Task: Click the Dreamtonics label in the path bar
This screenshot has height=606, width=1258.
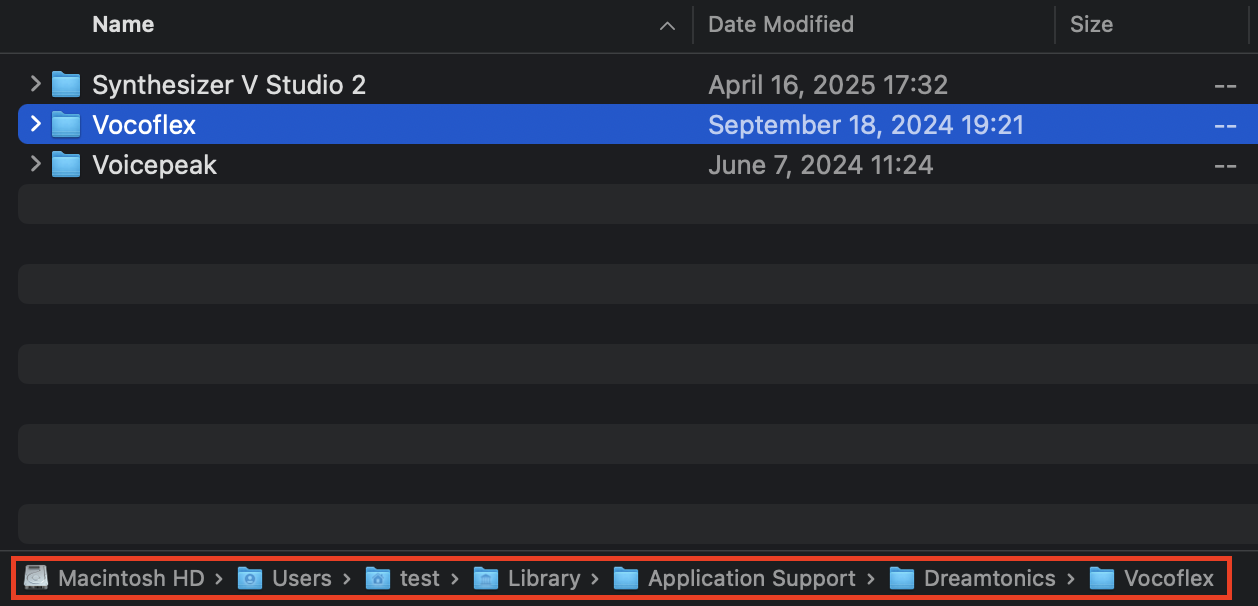Action: (x=990, y=578)
